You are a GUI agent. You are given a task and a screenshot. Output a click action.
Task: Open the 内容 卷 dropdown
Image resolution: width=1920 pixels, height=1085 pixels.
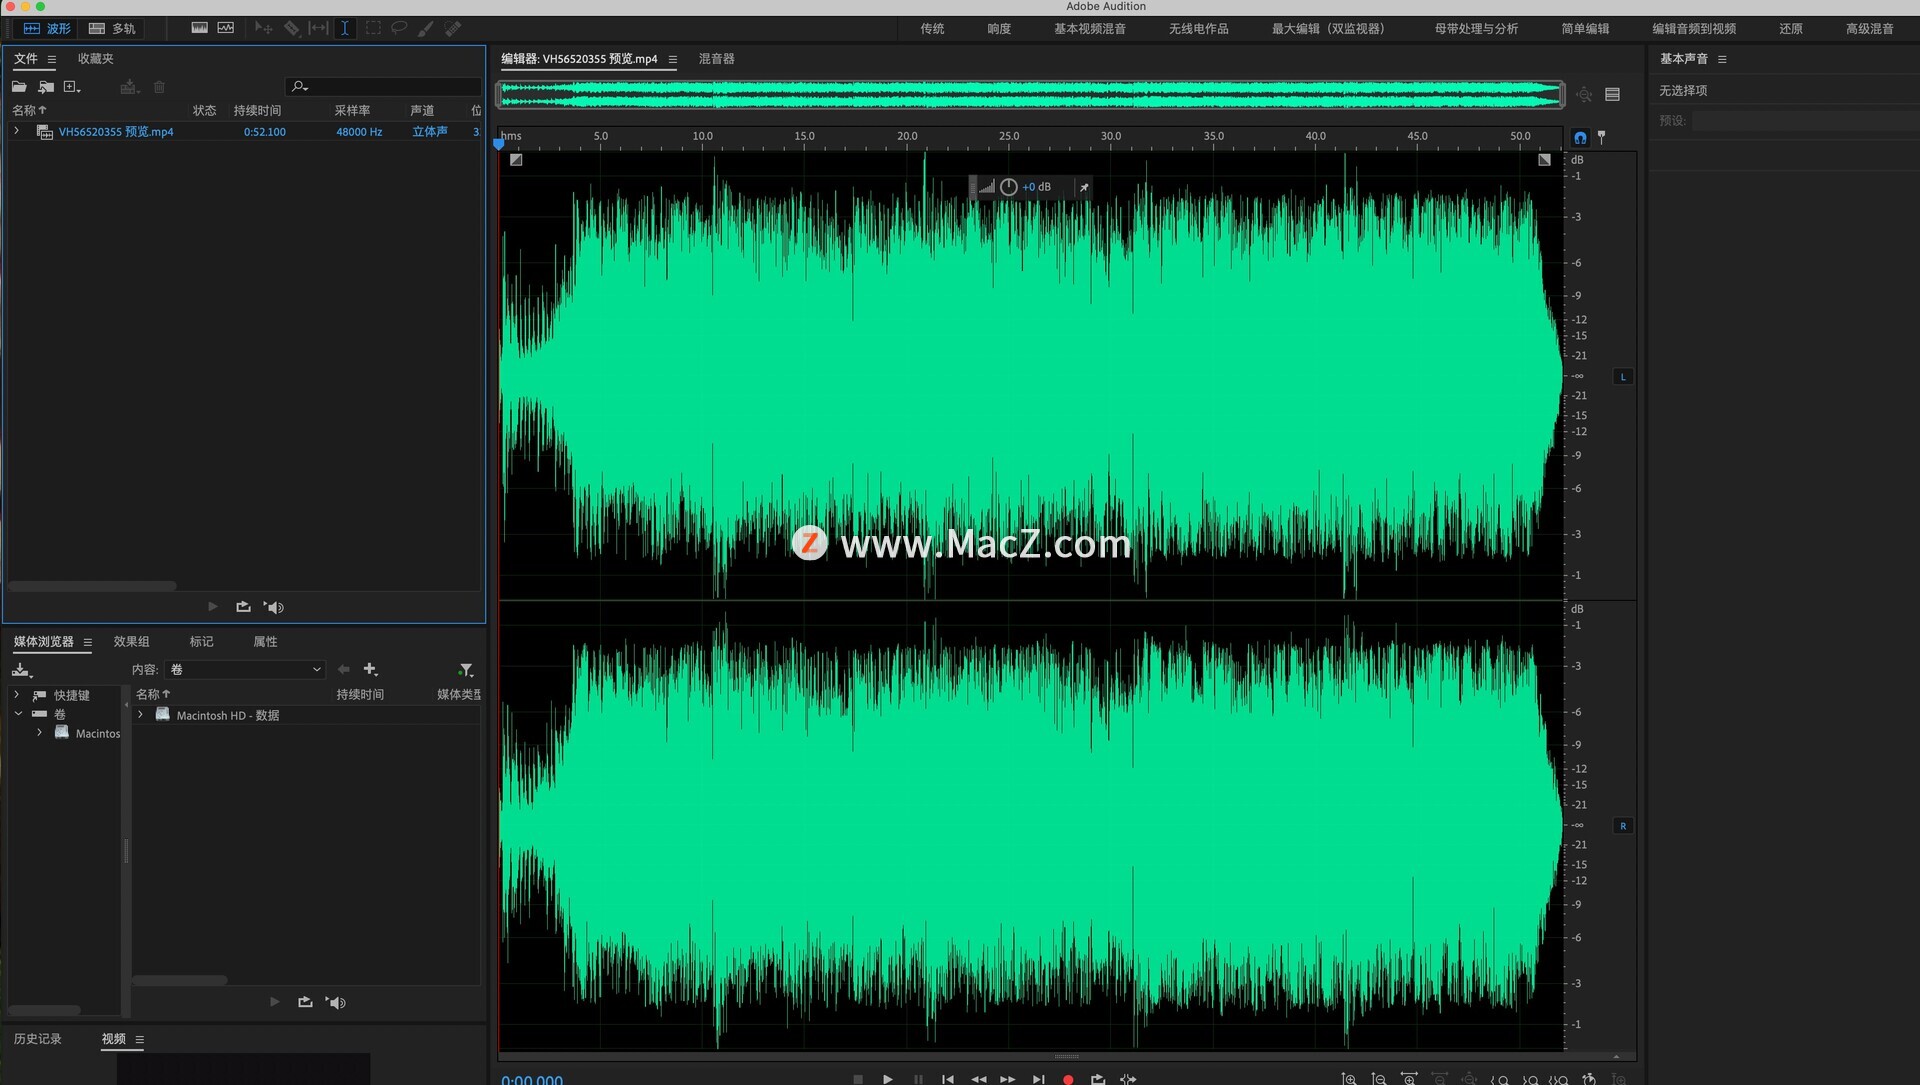[245, 670]
